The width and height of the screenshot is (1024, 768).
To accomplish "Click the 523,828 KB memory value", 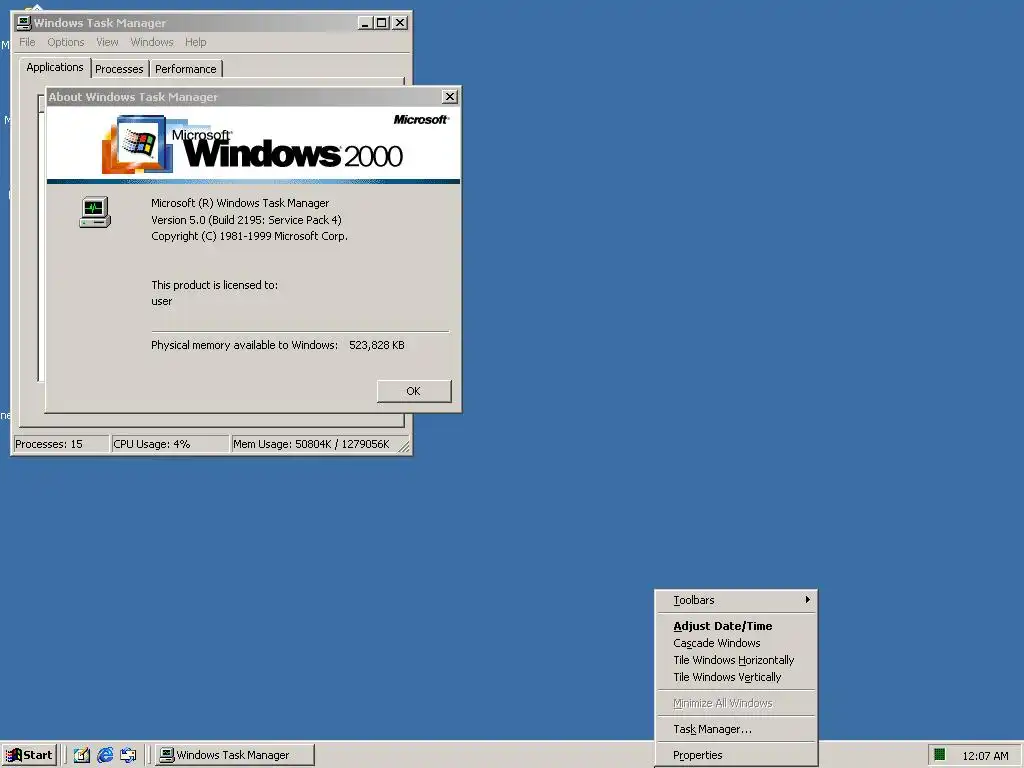I will [x=377, y=345].
